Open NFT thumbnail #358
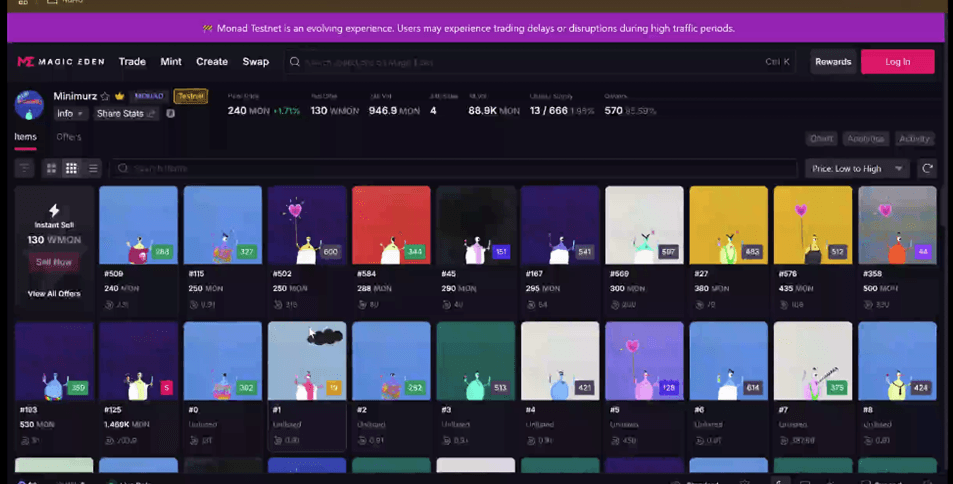The height and width of the screenshot is (484, 953). (x=897, y=225)
